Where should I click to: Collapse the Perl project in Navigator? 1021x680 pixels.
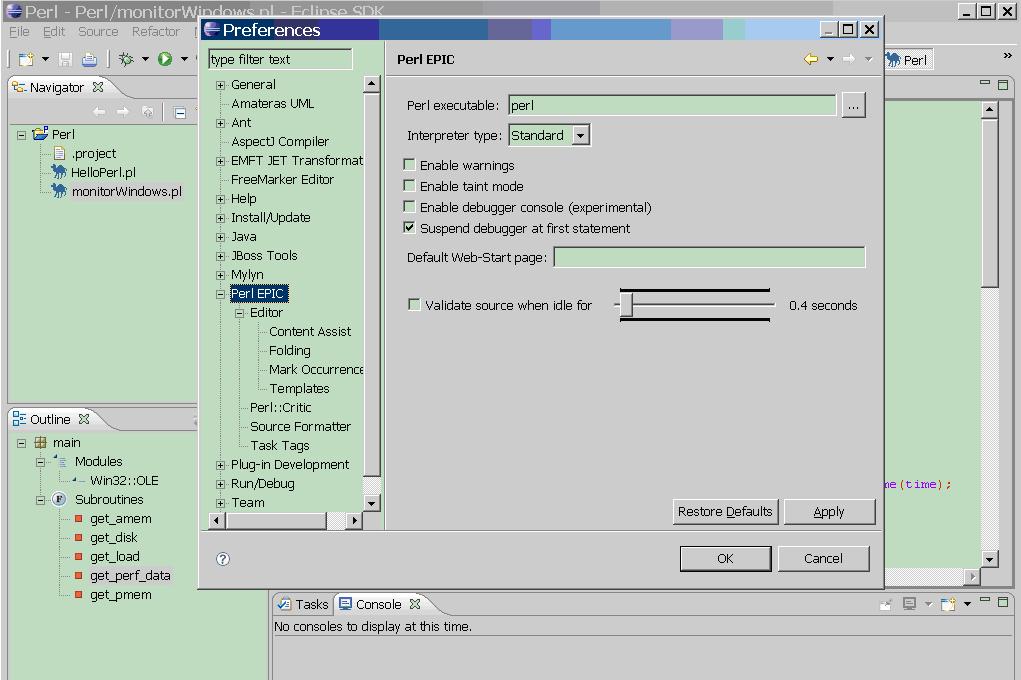pyautogui.click(x=21, y=135)
